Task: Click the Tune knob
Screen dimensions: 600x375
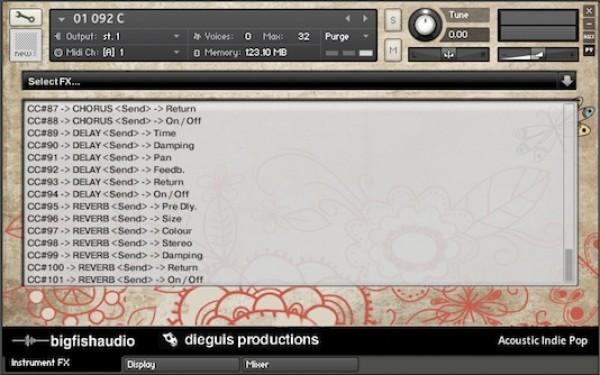Action: (425, 24)
